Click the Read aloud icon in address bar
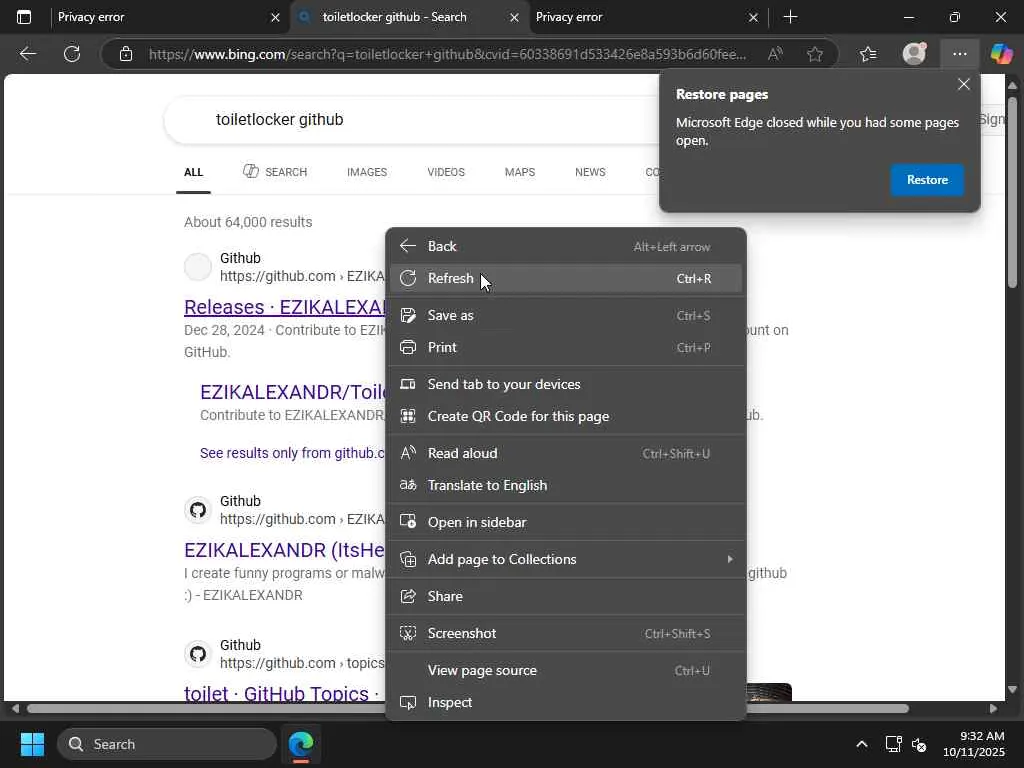Screen dimensions: 1024x768 pyautogui.click(x=775, y=54)
